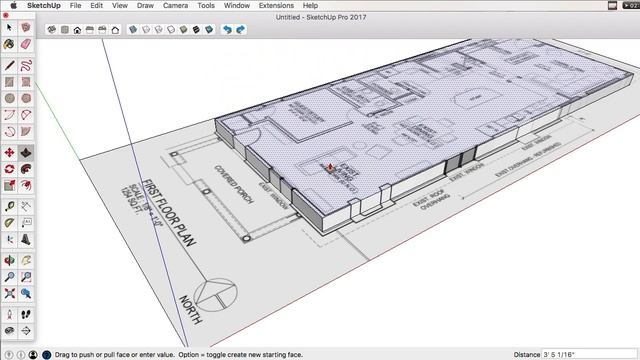
Task: Enable Monochrome face style
Action: point(209,29)
